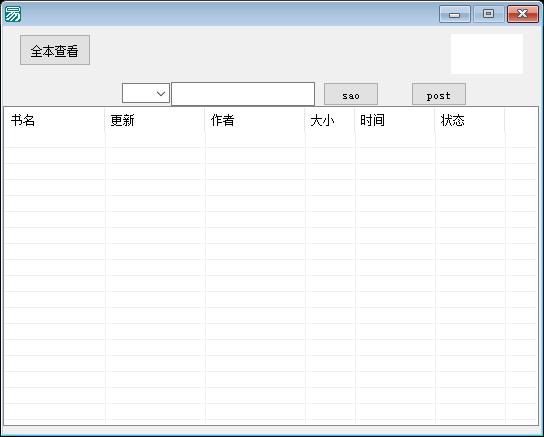This screenshot has height=437, width=544.
Task: Click the sao button
Action: point(351,94)
